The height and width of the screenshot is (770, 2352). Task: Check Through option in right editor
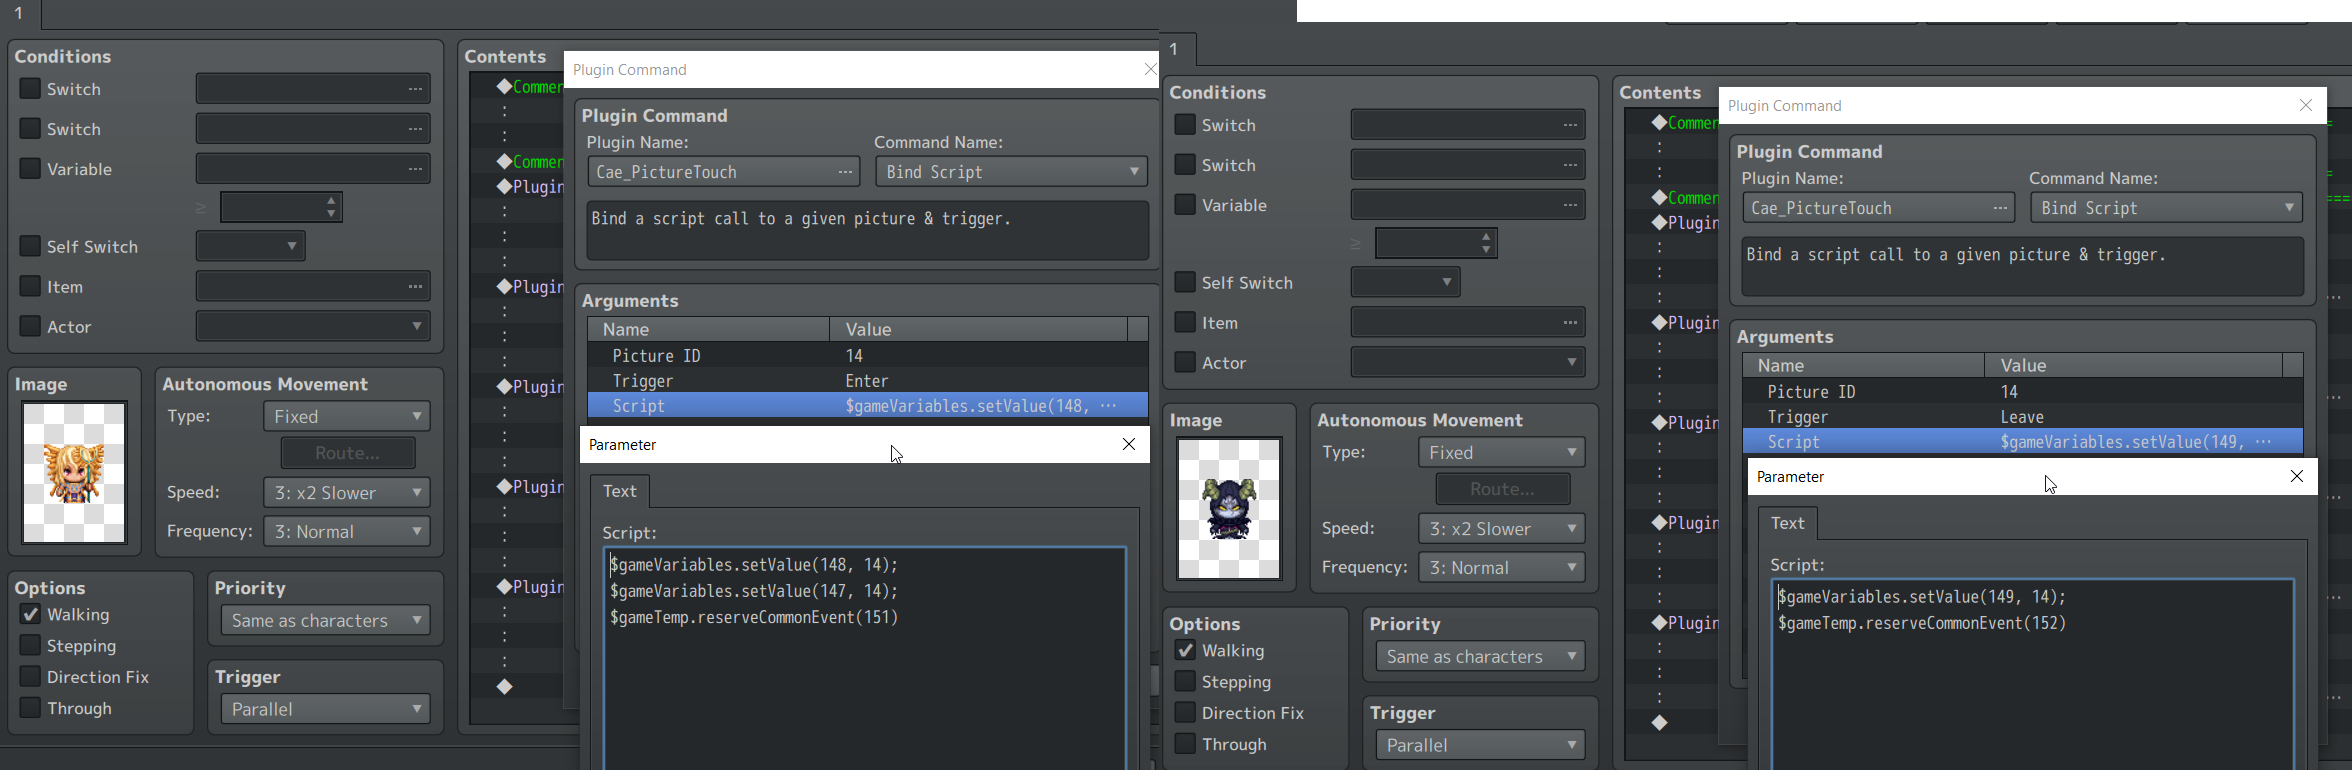pyautogui.click(x=1185, y=744)
